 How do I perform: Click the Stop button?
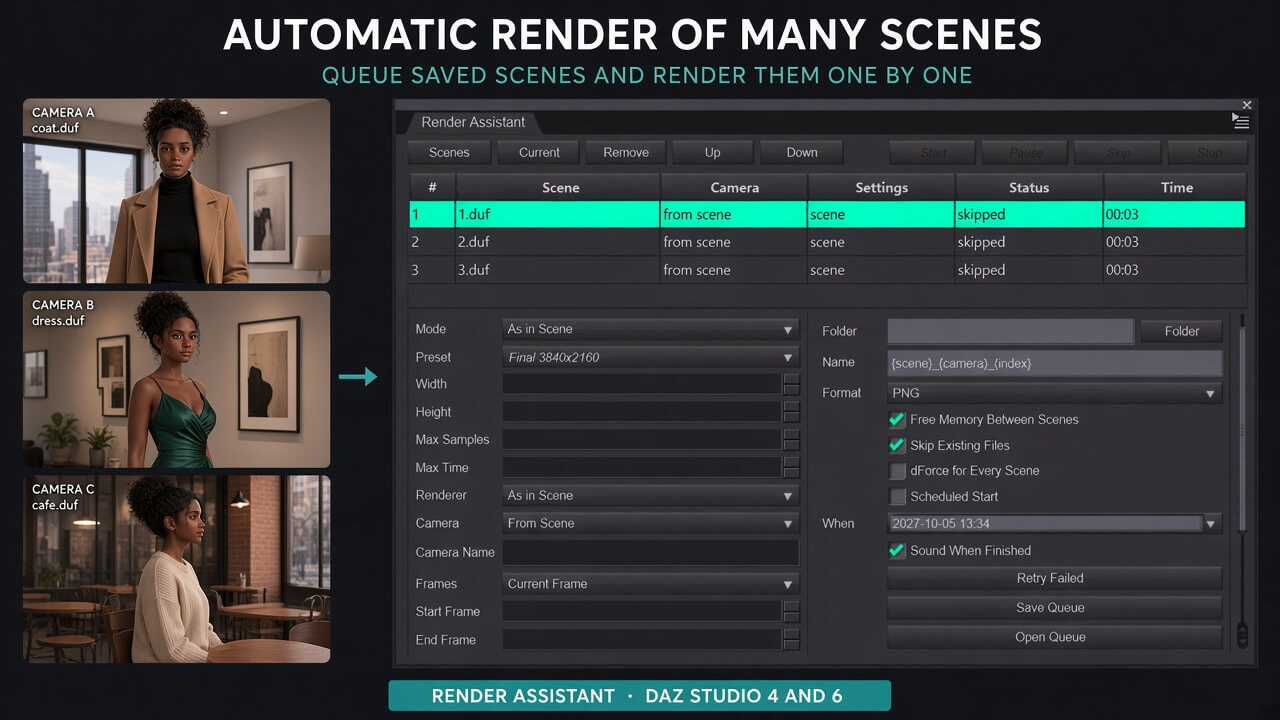click(1210, 153)
